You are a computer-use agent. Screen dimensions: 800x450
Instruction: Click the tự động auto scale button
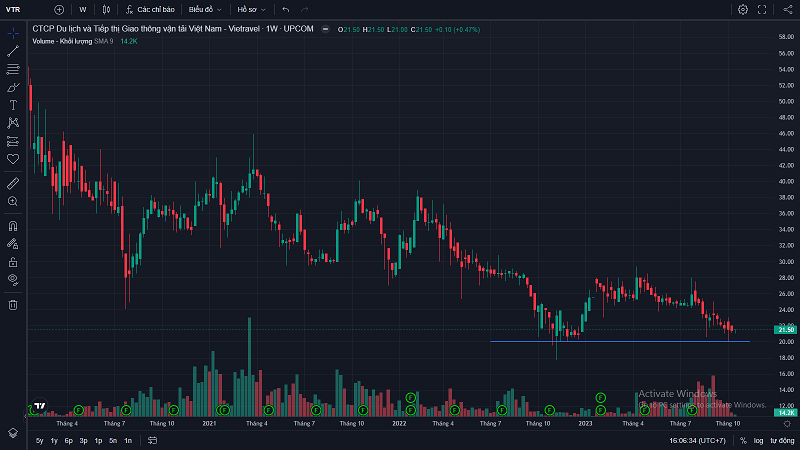[780, 440]
